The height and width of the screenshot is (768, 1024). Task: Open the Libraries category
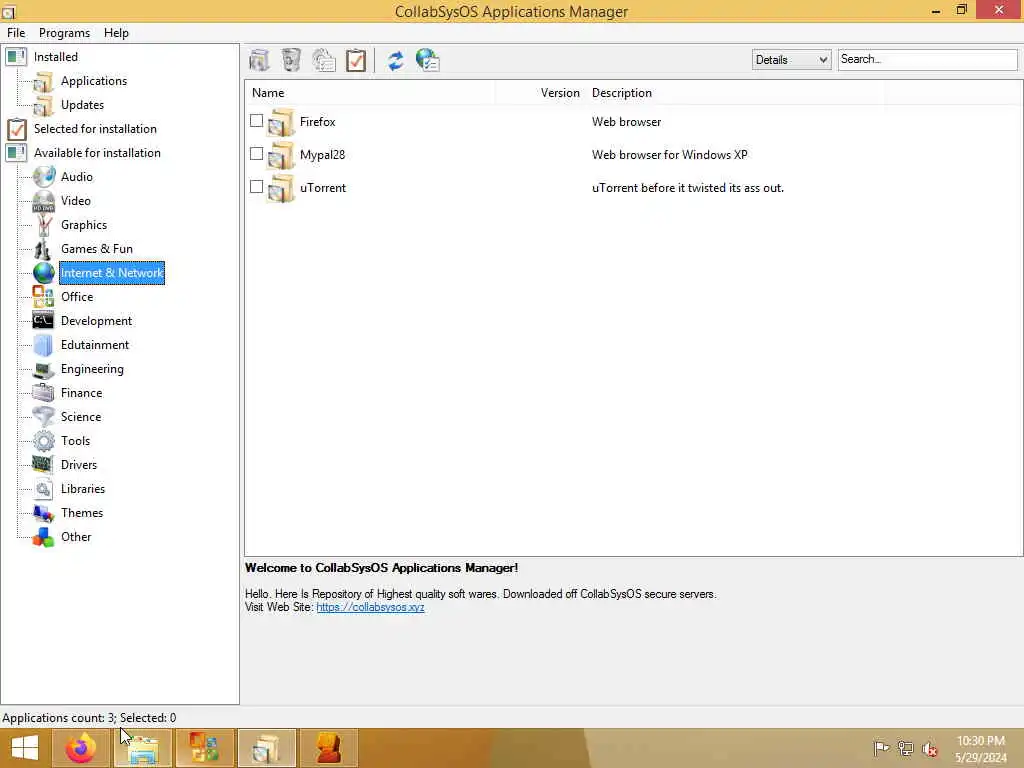(x=83, y=488)
